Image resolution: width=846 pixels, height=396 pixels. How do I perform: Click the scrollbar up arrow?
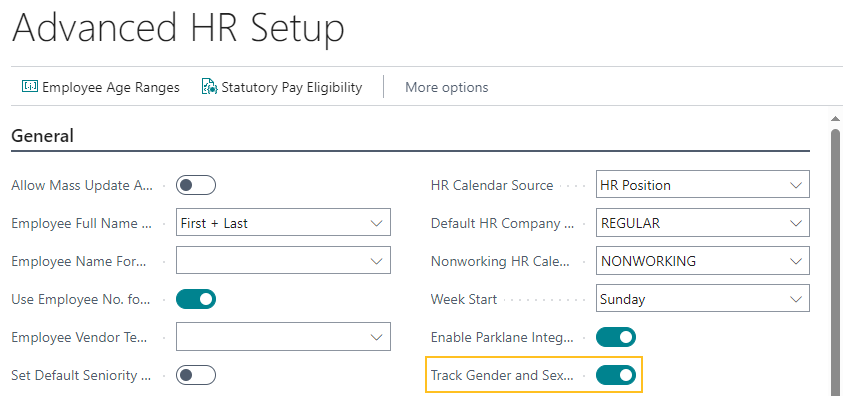click(x=835, y=119)
